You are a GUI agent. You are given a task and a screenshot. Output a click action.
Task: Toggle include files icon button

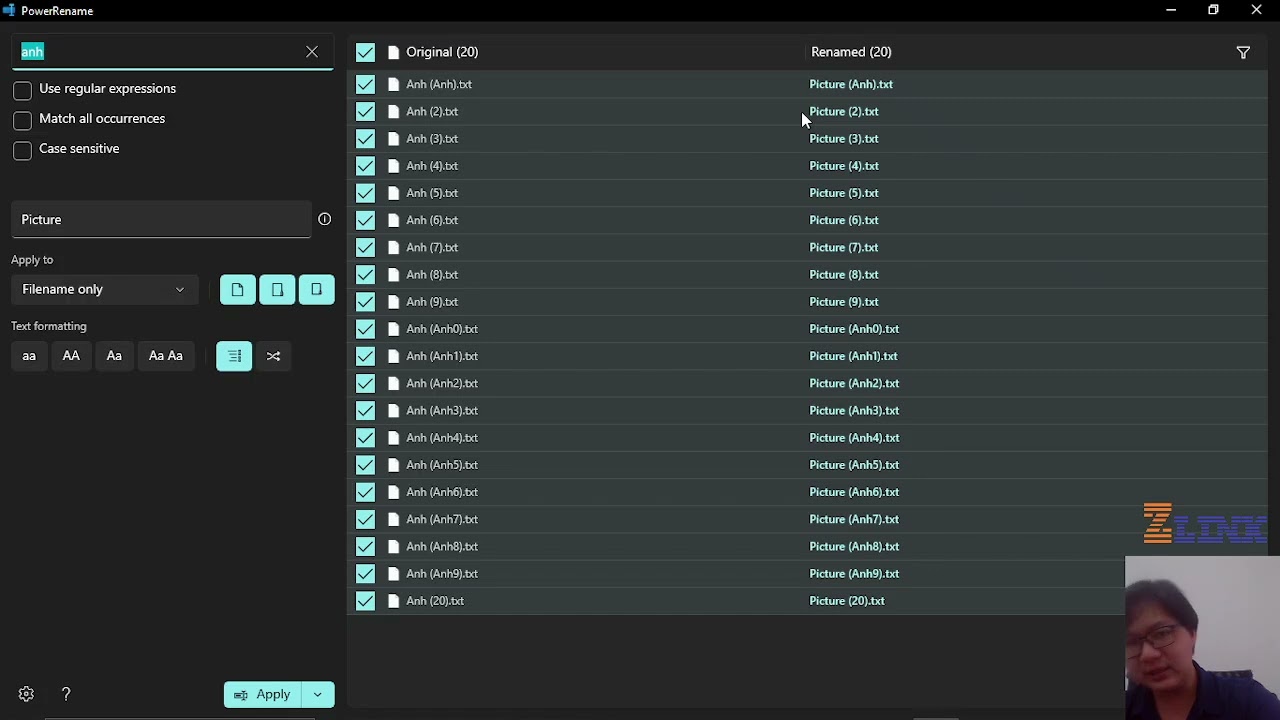click(x=237, y=289)
